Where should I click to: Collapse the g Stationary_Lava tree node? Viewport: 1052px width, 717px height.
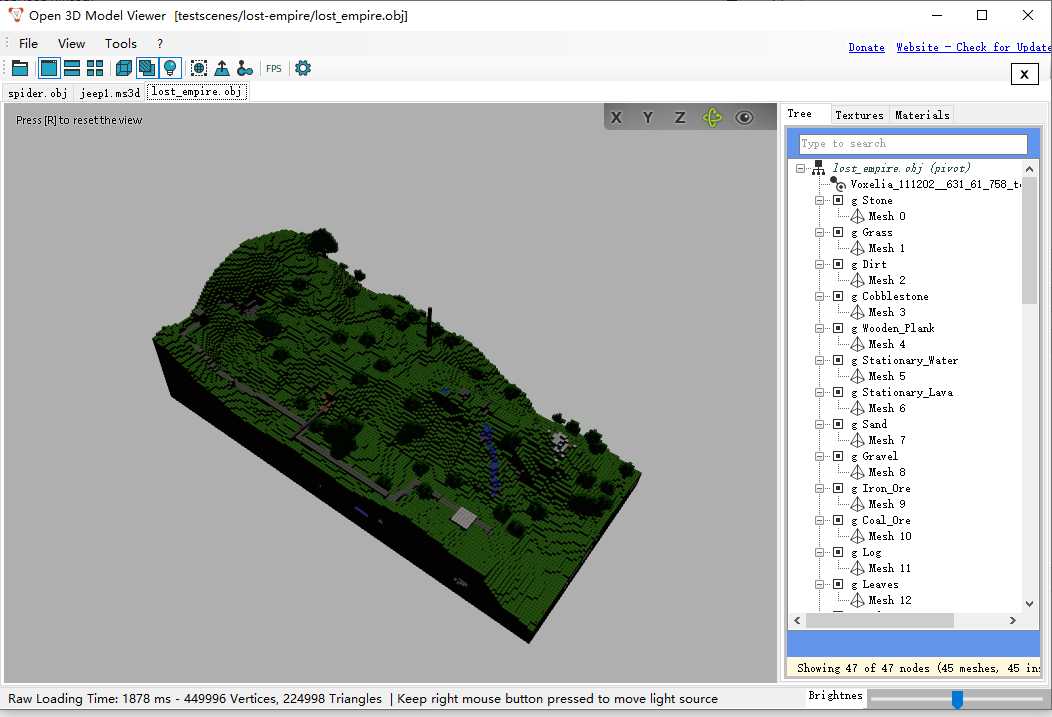819,392
